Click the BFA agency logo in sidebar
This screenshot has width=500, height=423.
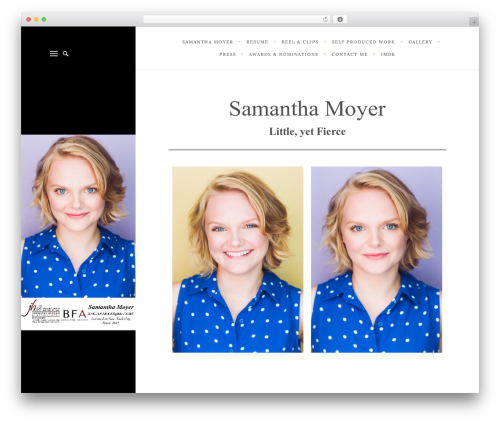[x=75, y=314]
